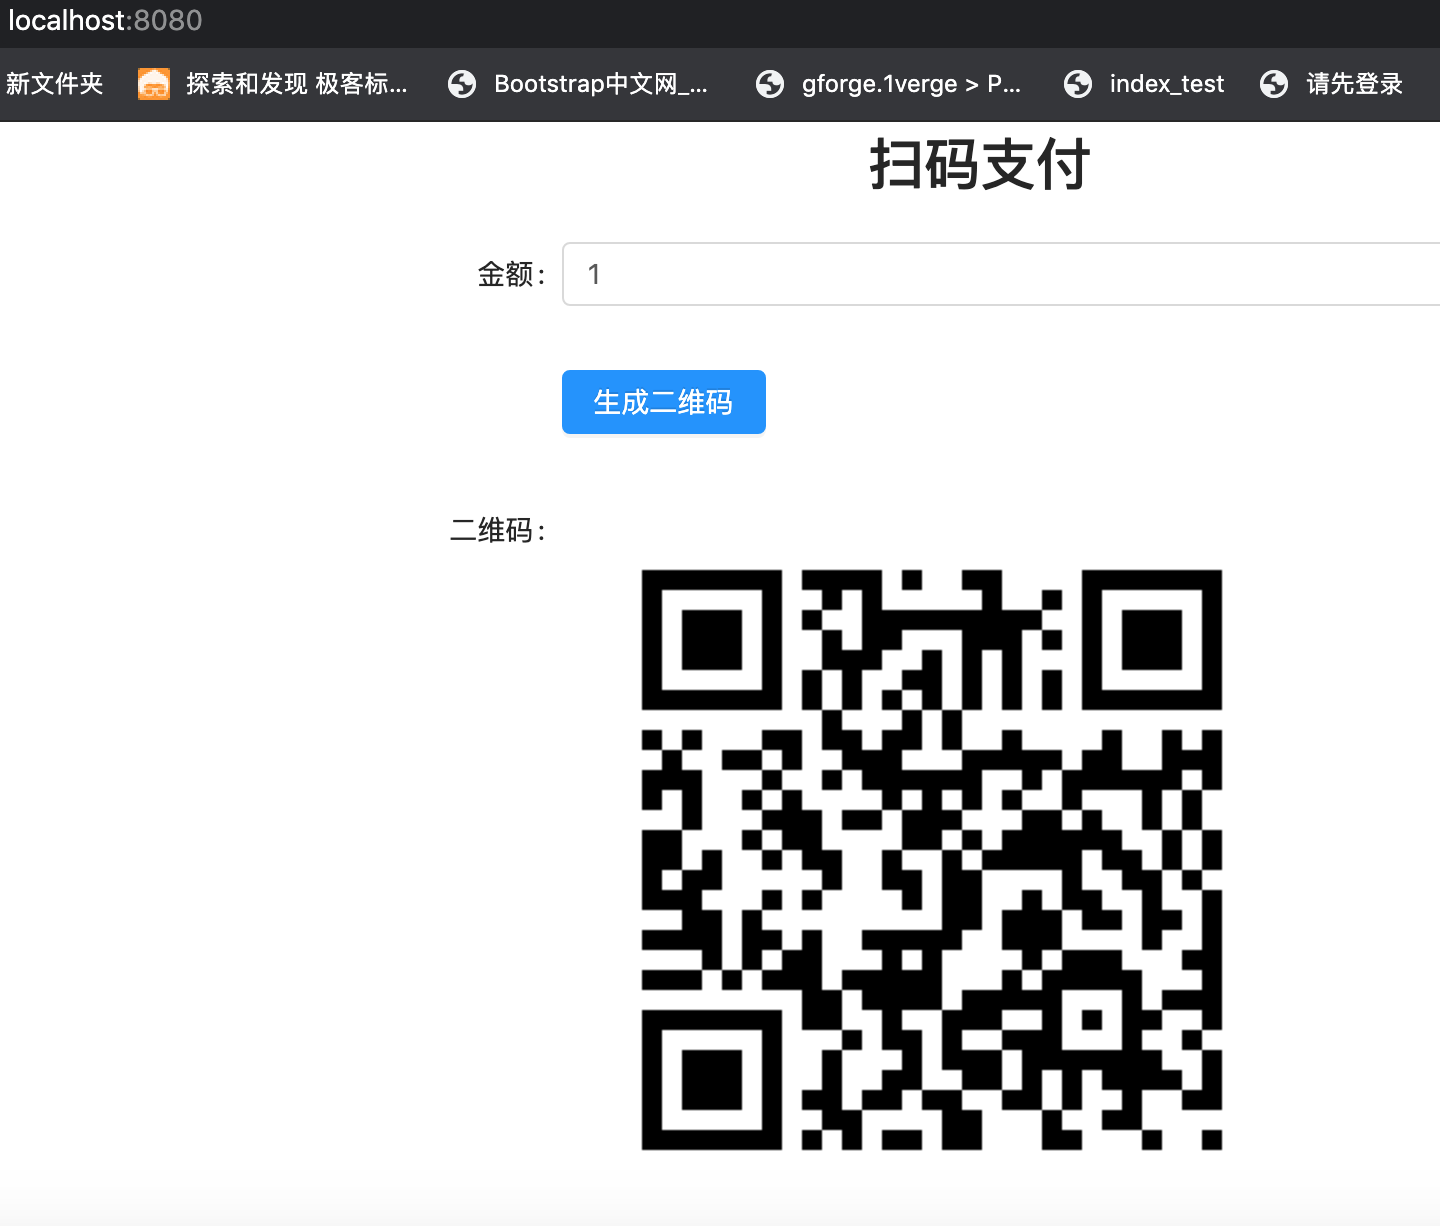
Task: Click the QR code's top-left finder square
Action: (711, 640)
